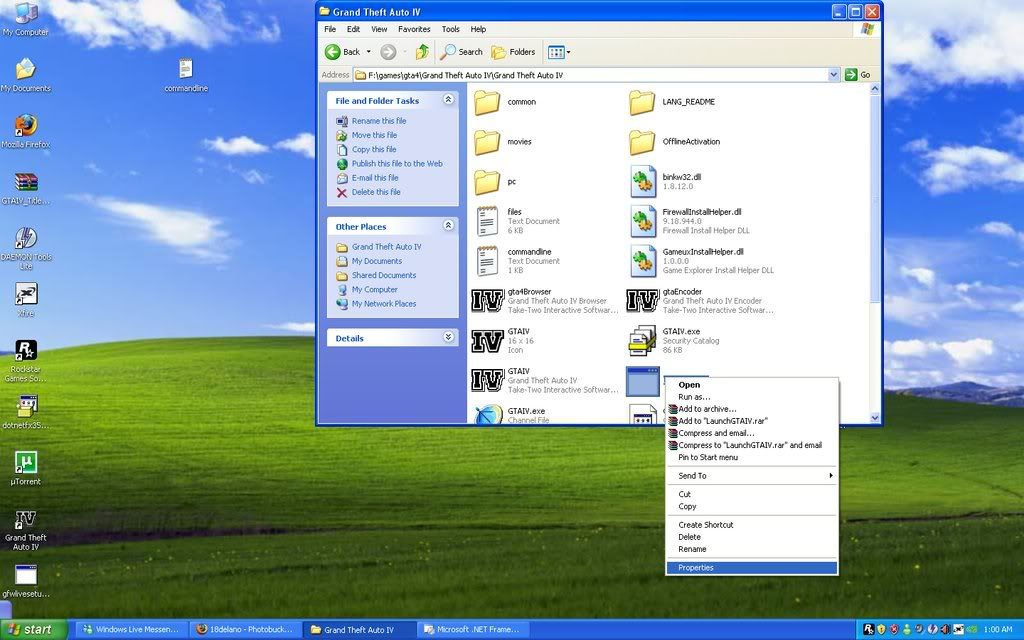
Task: Select FirewallInstallHelper.dll file
Action: (690, 221)
